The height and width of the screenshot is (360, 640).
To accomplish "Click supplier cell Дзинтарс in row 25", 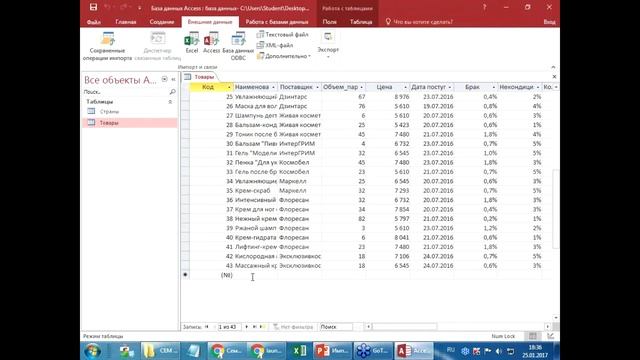I will [x=300, y=97].
